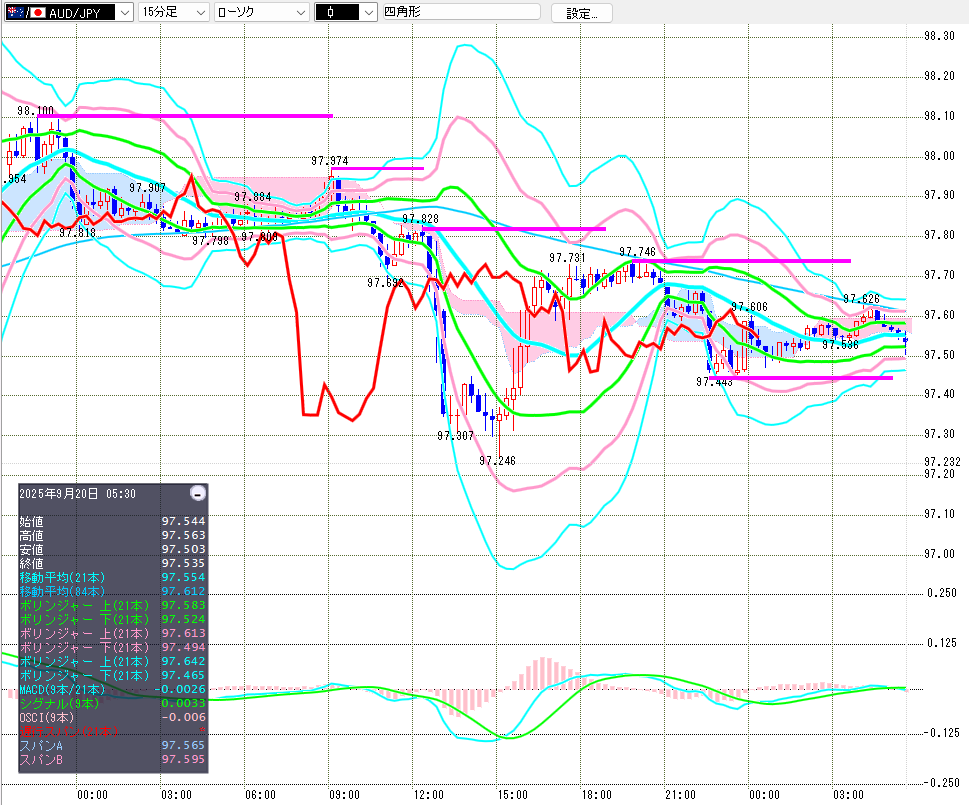Image resolution: width=969 pixels, height=805 pixels.
Task: Select the magenta line at the 97.828 level
Action: (515, 229)
